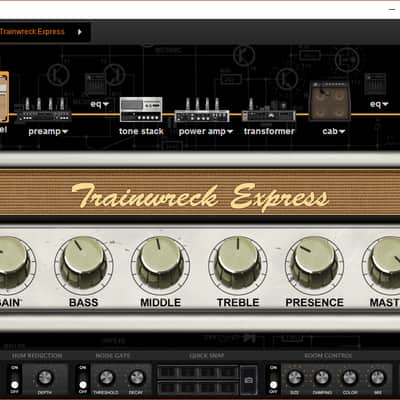Select the EQ module icon after the cab
The width and height of the screenshot is (400, 400).
375,83
